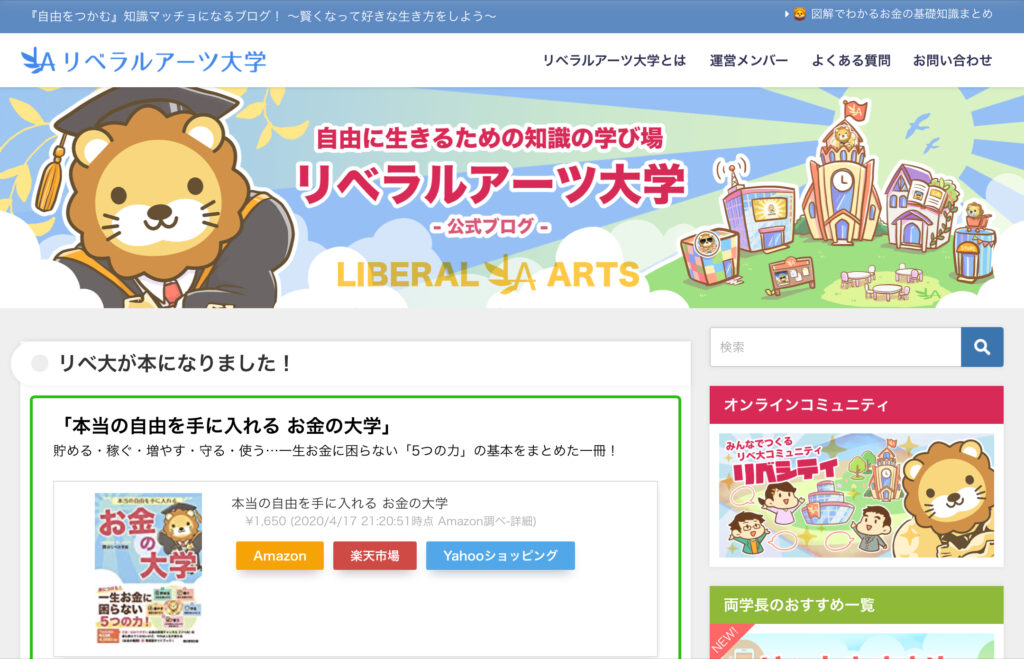Image resolution: width=1024 pixels, height=659 pixels.
Task: Click the site logo leaf icon
Action: [x=38, y=61]
